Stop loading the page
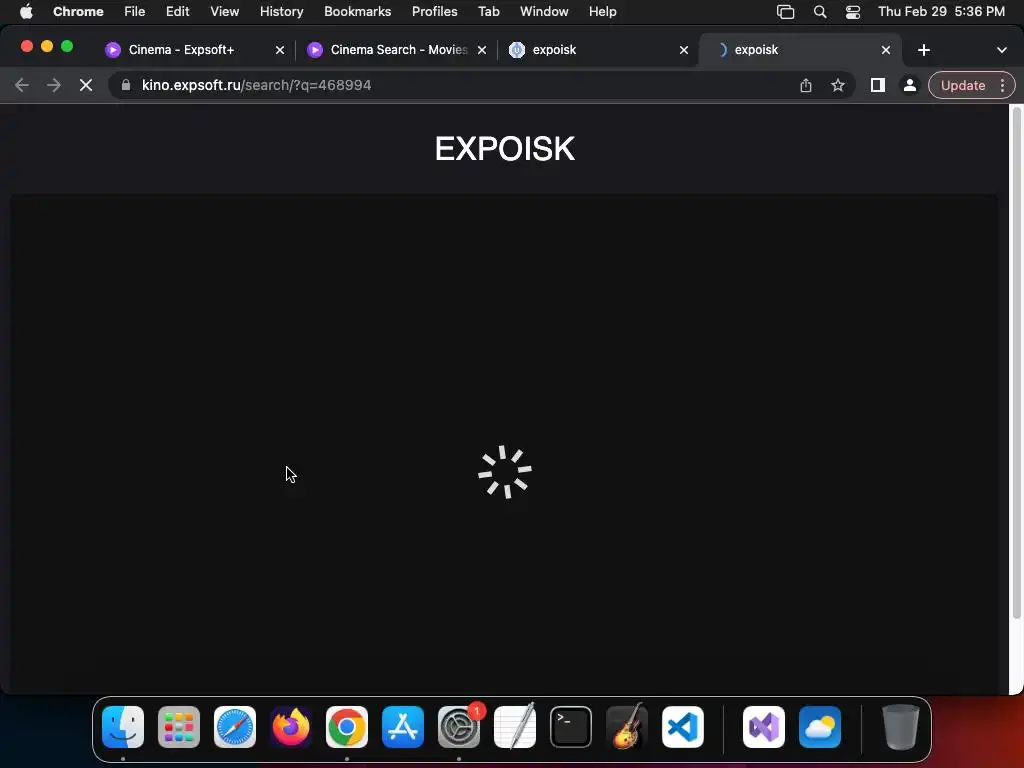This screenshot has height=768, width=1024. 86,85
